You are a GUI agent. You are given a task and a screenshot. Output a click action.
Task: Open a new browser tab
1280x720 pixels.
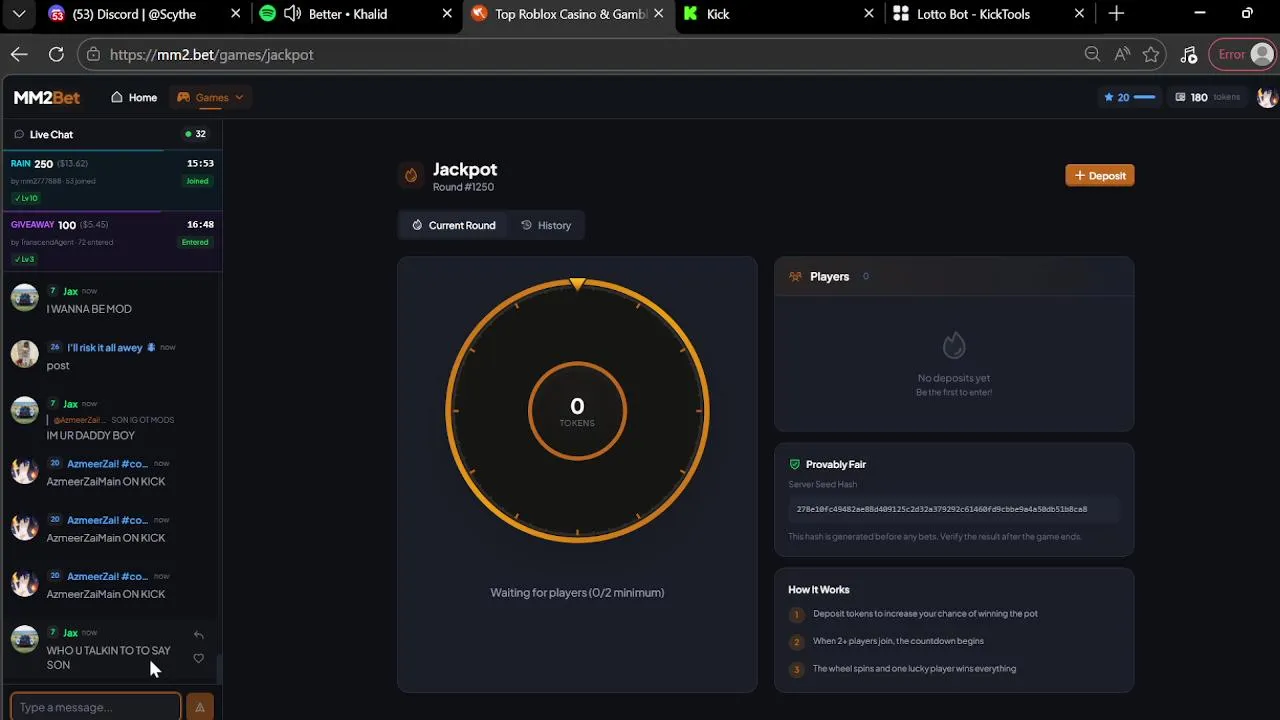(1116, 14)
